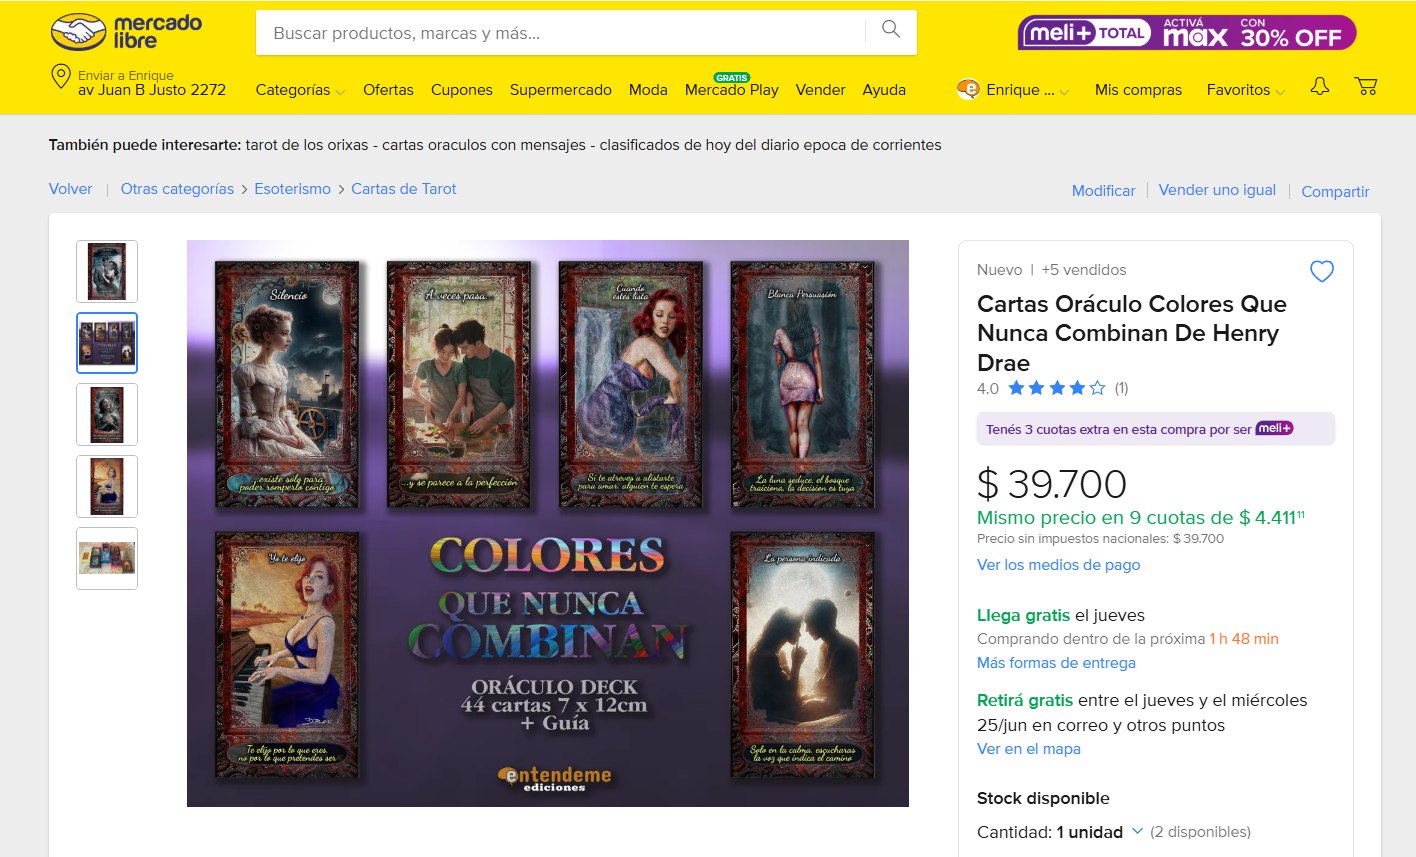Open the Esoterismo breadcrumb
This screenshot has height=857, width=1416.
point(292,189)
